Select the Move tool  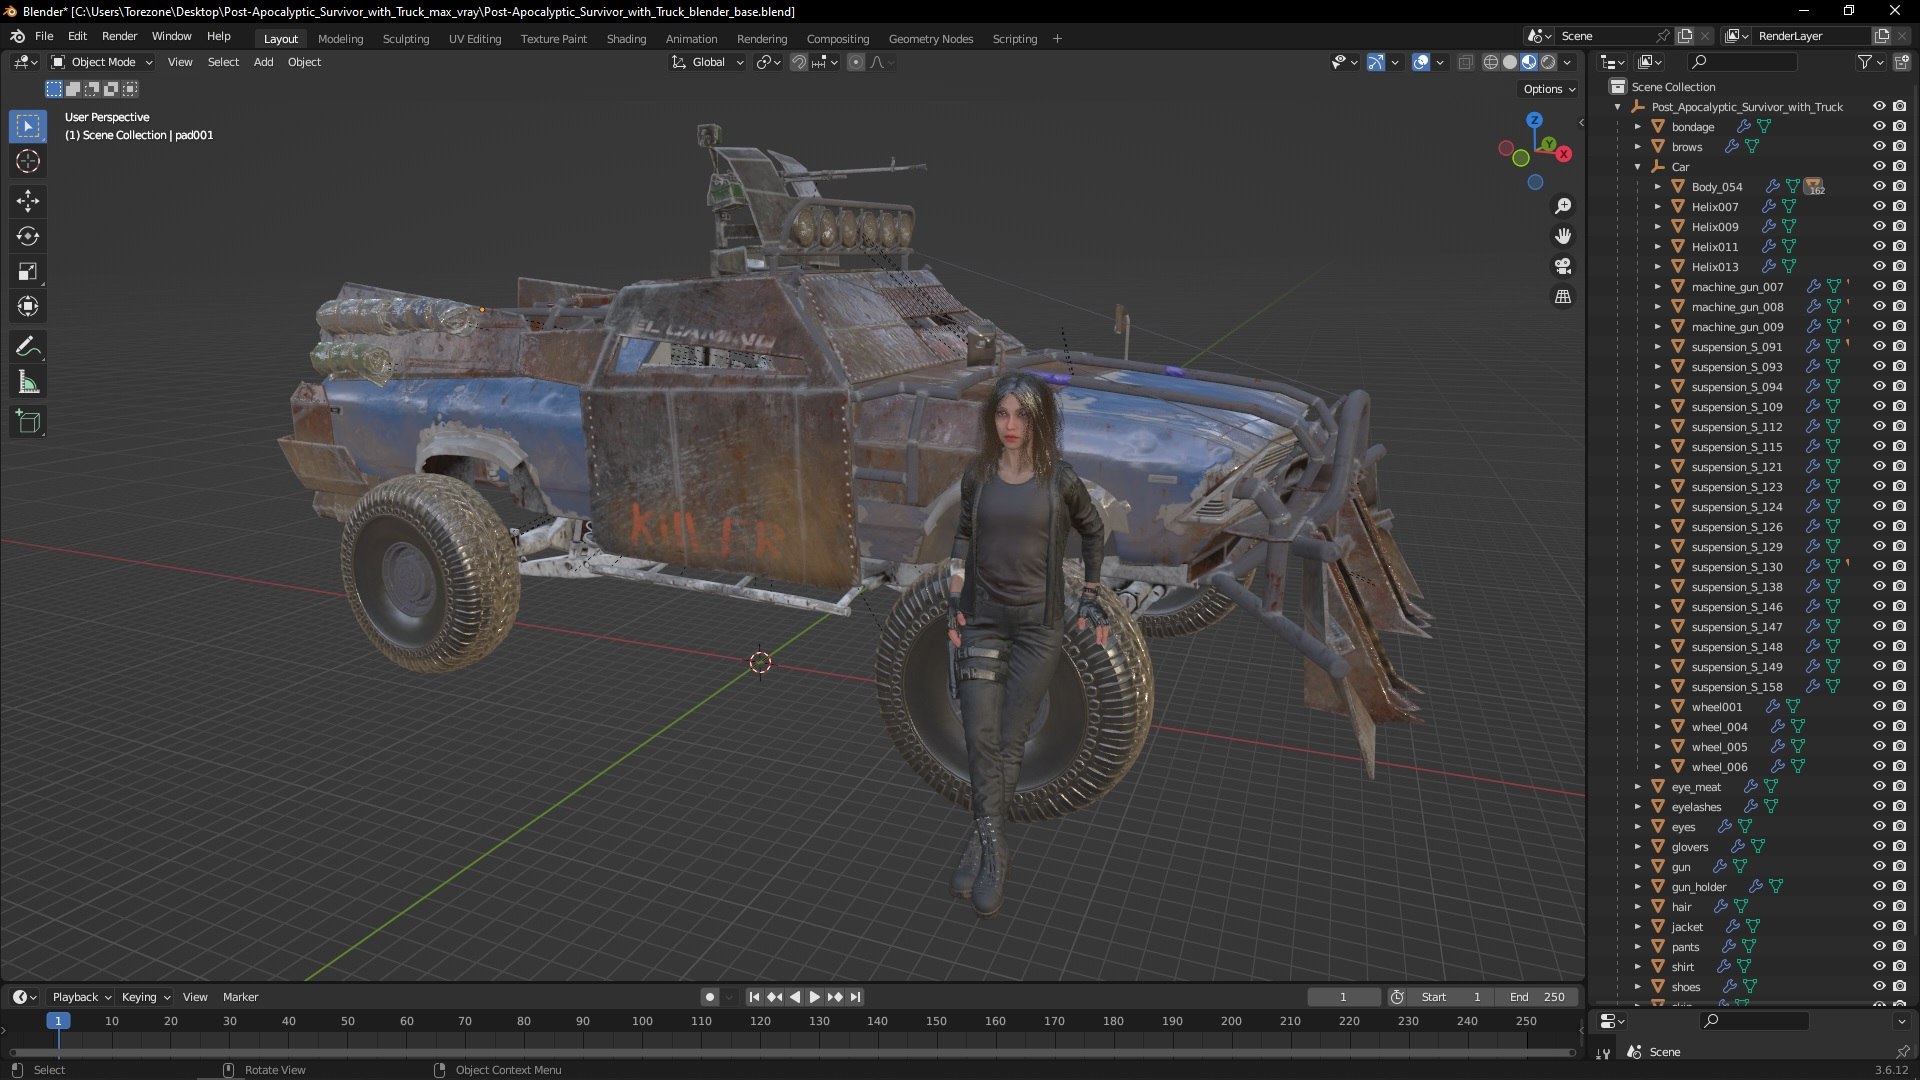click(x=28, y=201)
